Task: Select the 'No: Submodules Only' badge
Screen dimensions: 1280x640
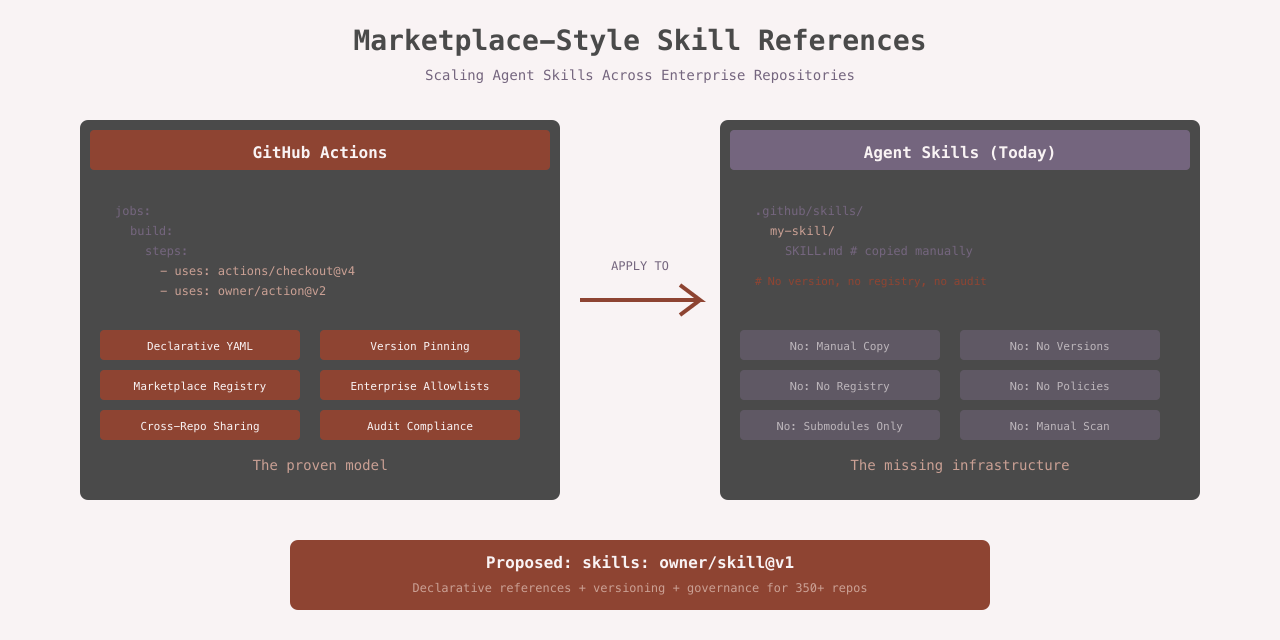Action: click(x=840, y=425)
